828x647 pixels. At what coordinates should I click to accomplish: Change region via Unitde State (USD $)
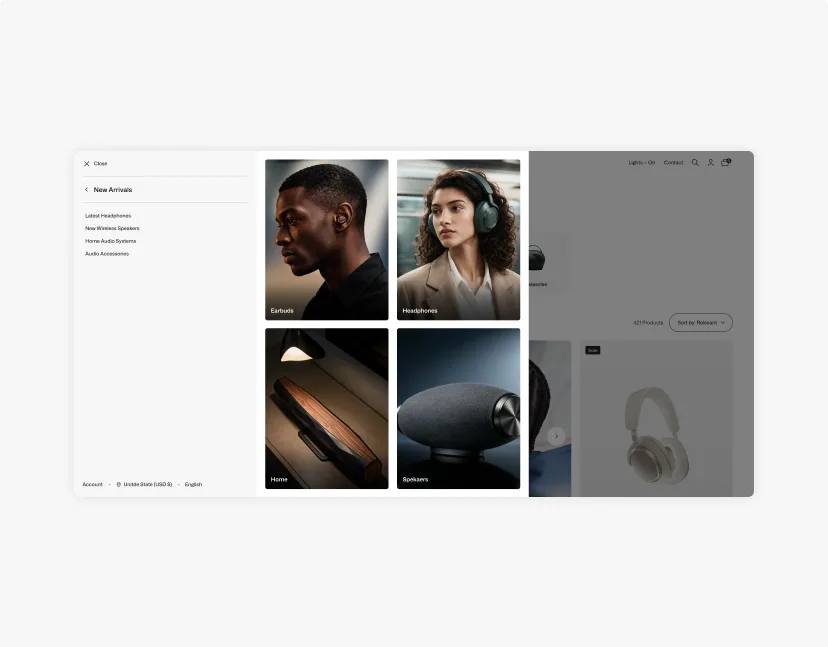[148, 484]
